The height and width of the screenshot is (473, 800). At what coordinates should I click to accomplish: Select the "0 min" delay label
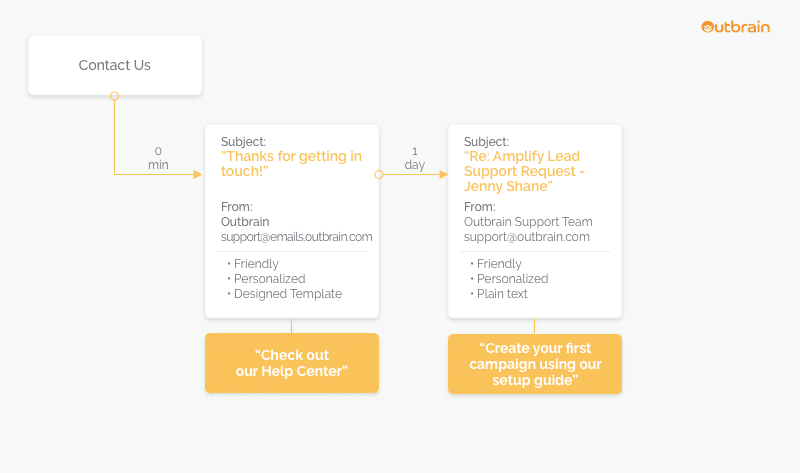click(158, 158)
